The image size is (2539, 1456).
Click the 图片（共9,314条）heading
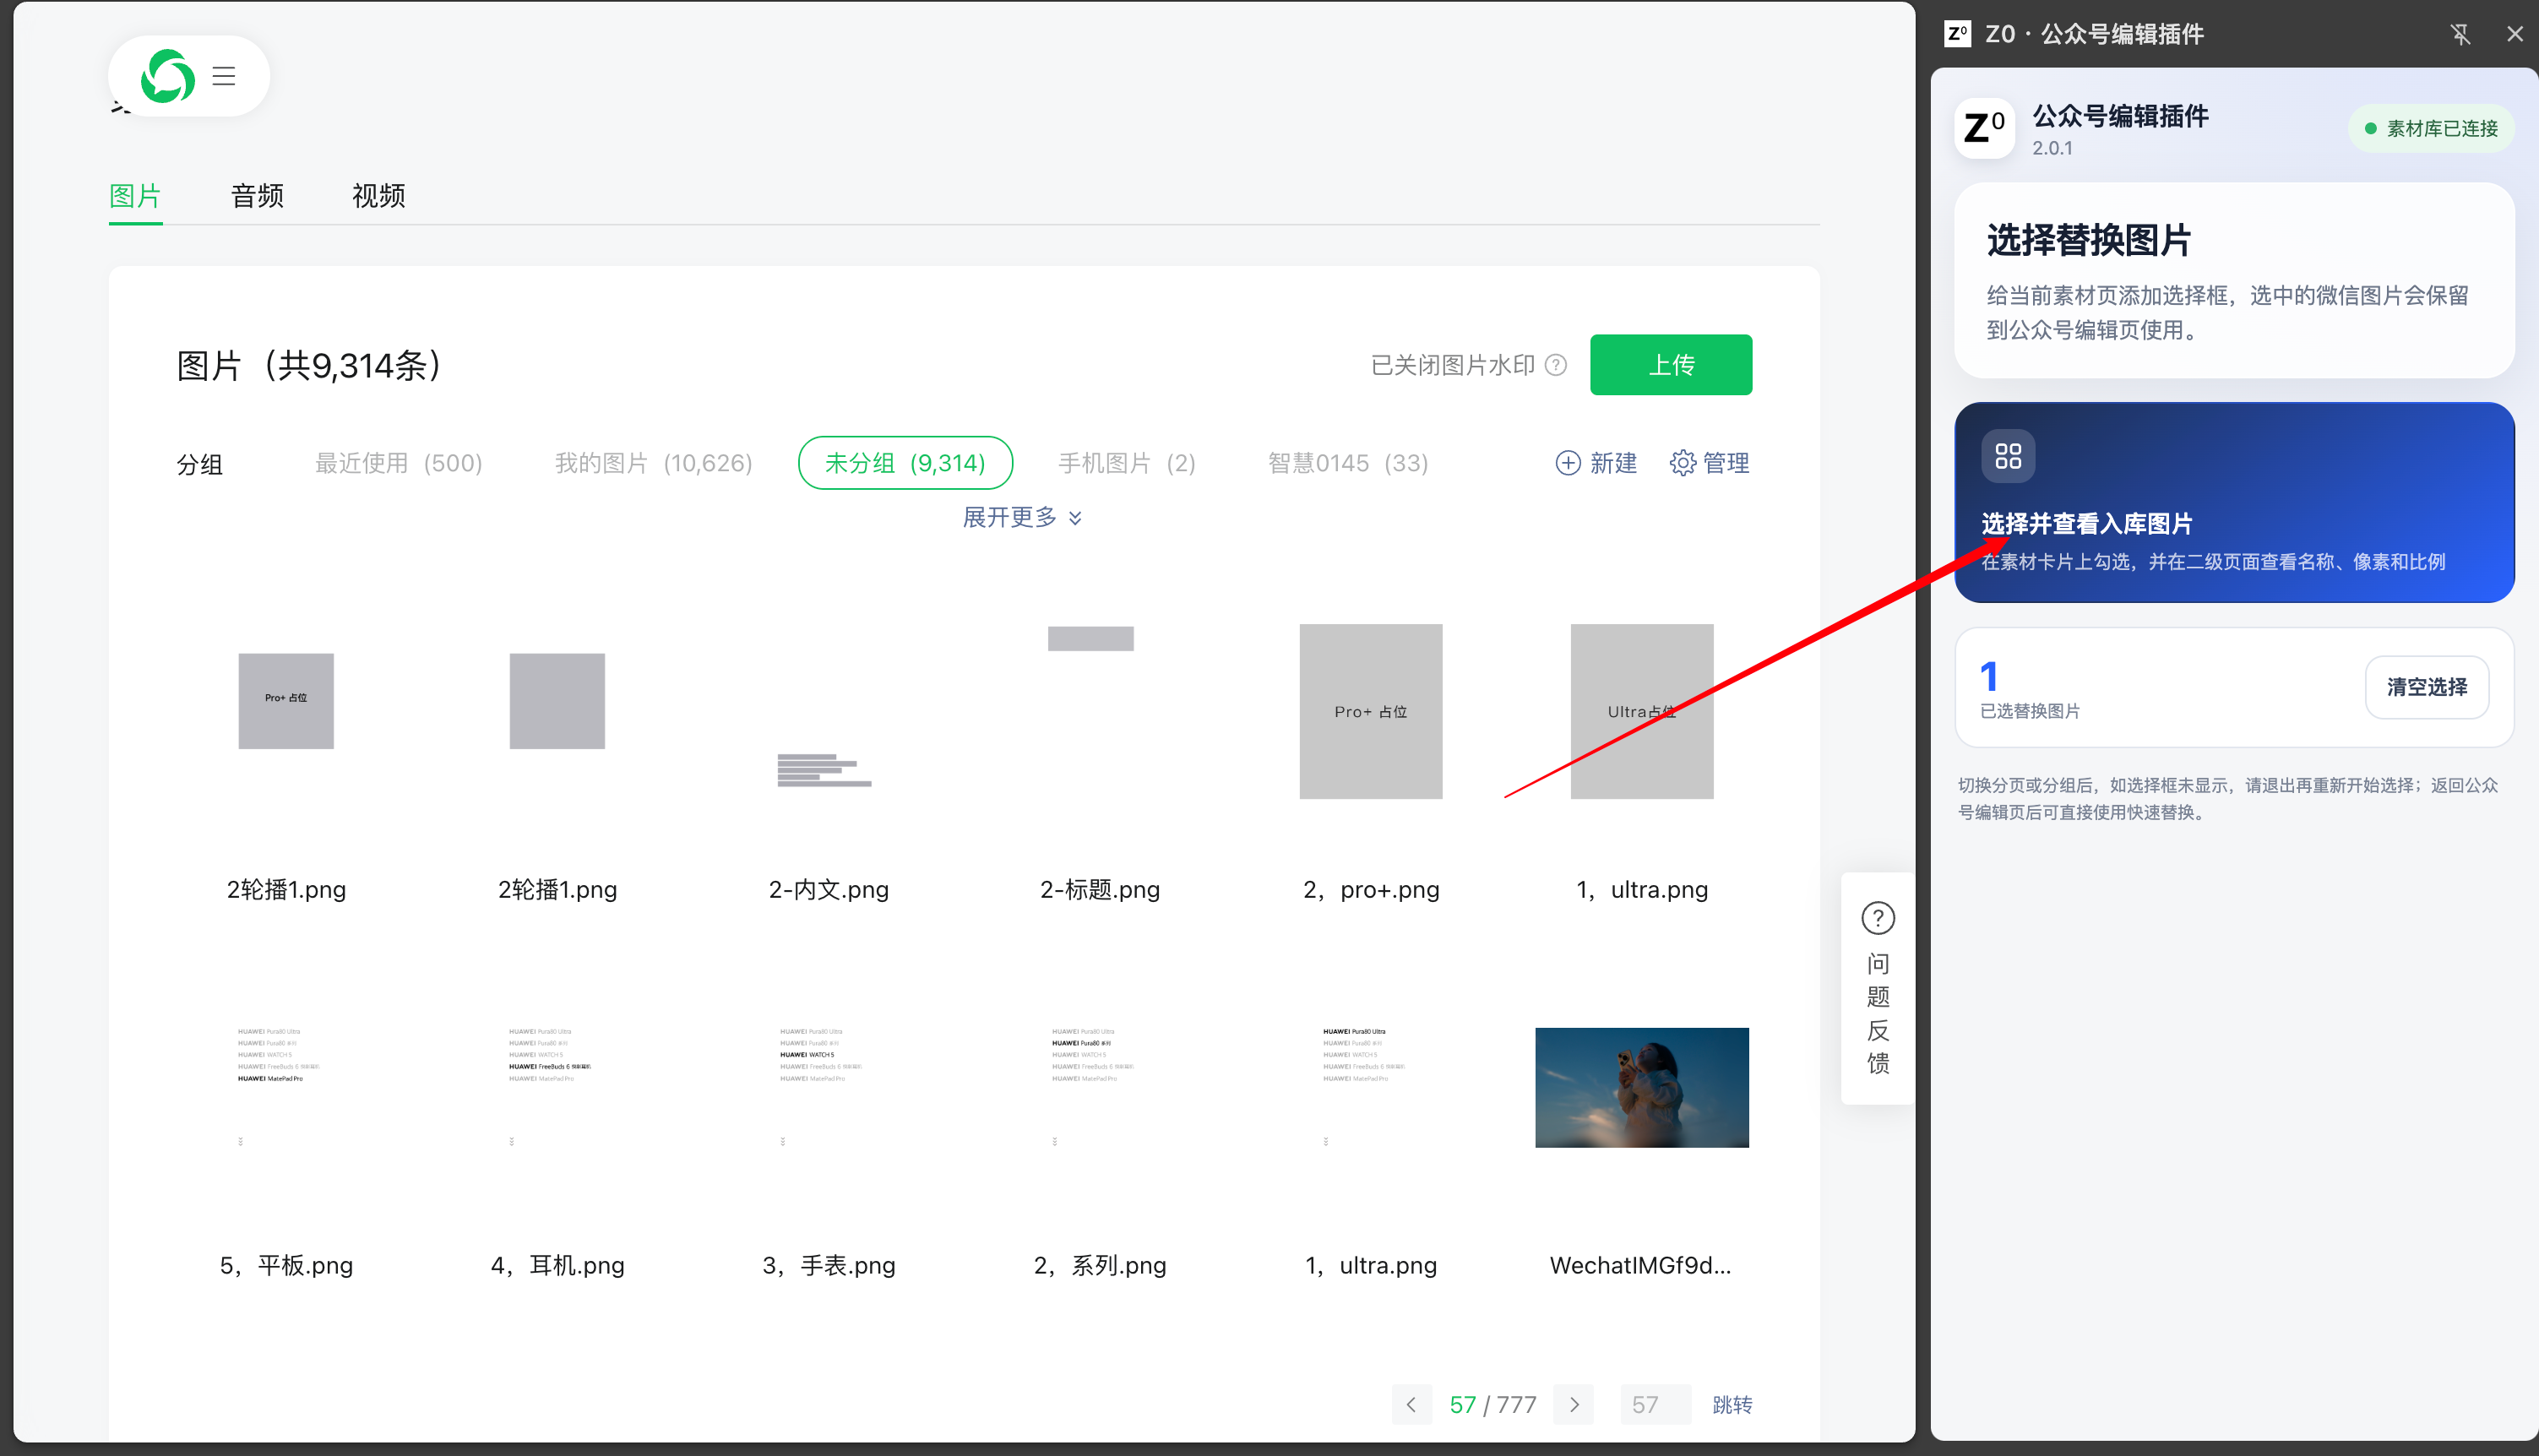309,365
